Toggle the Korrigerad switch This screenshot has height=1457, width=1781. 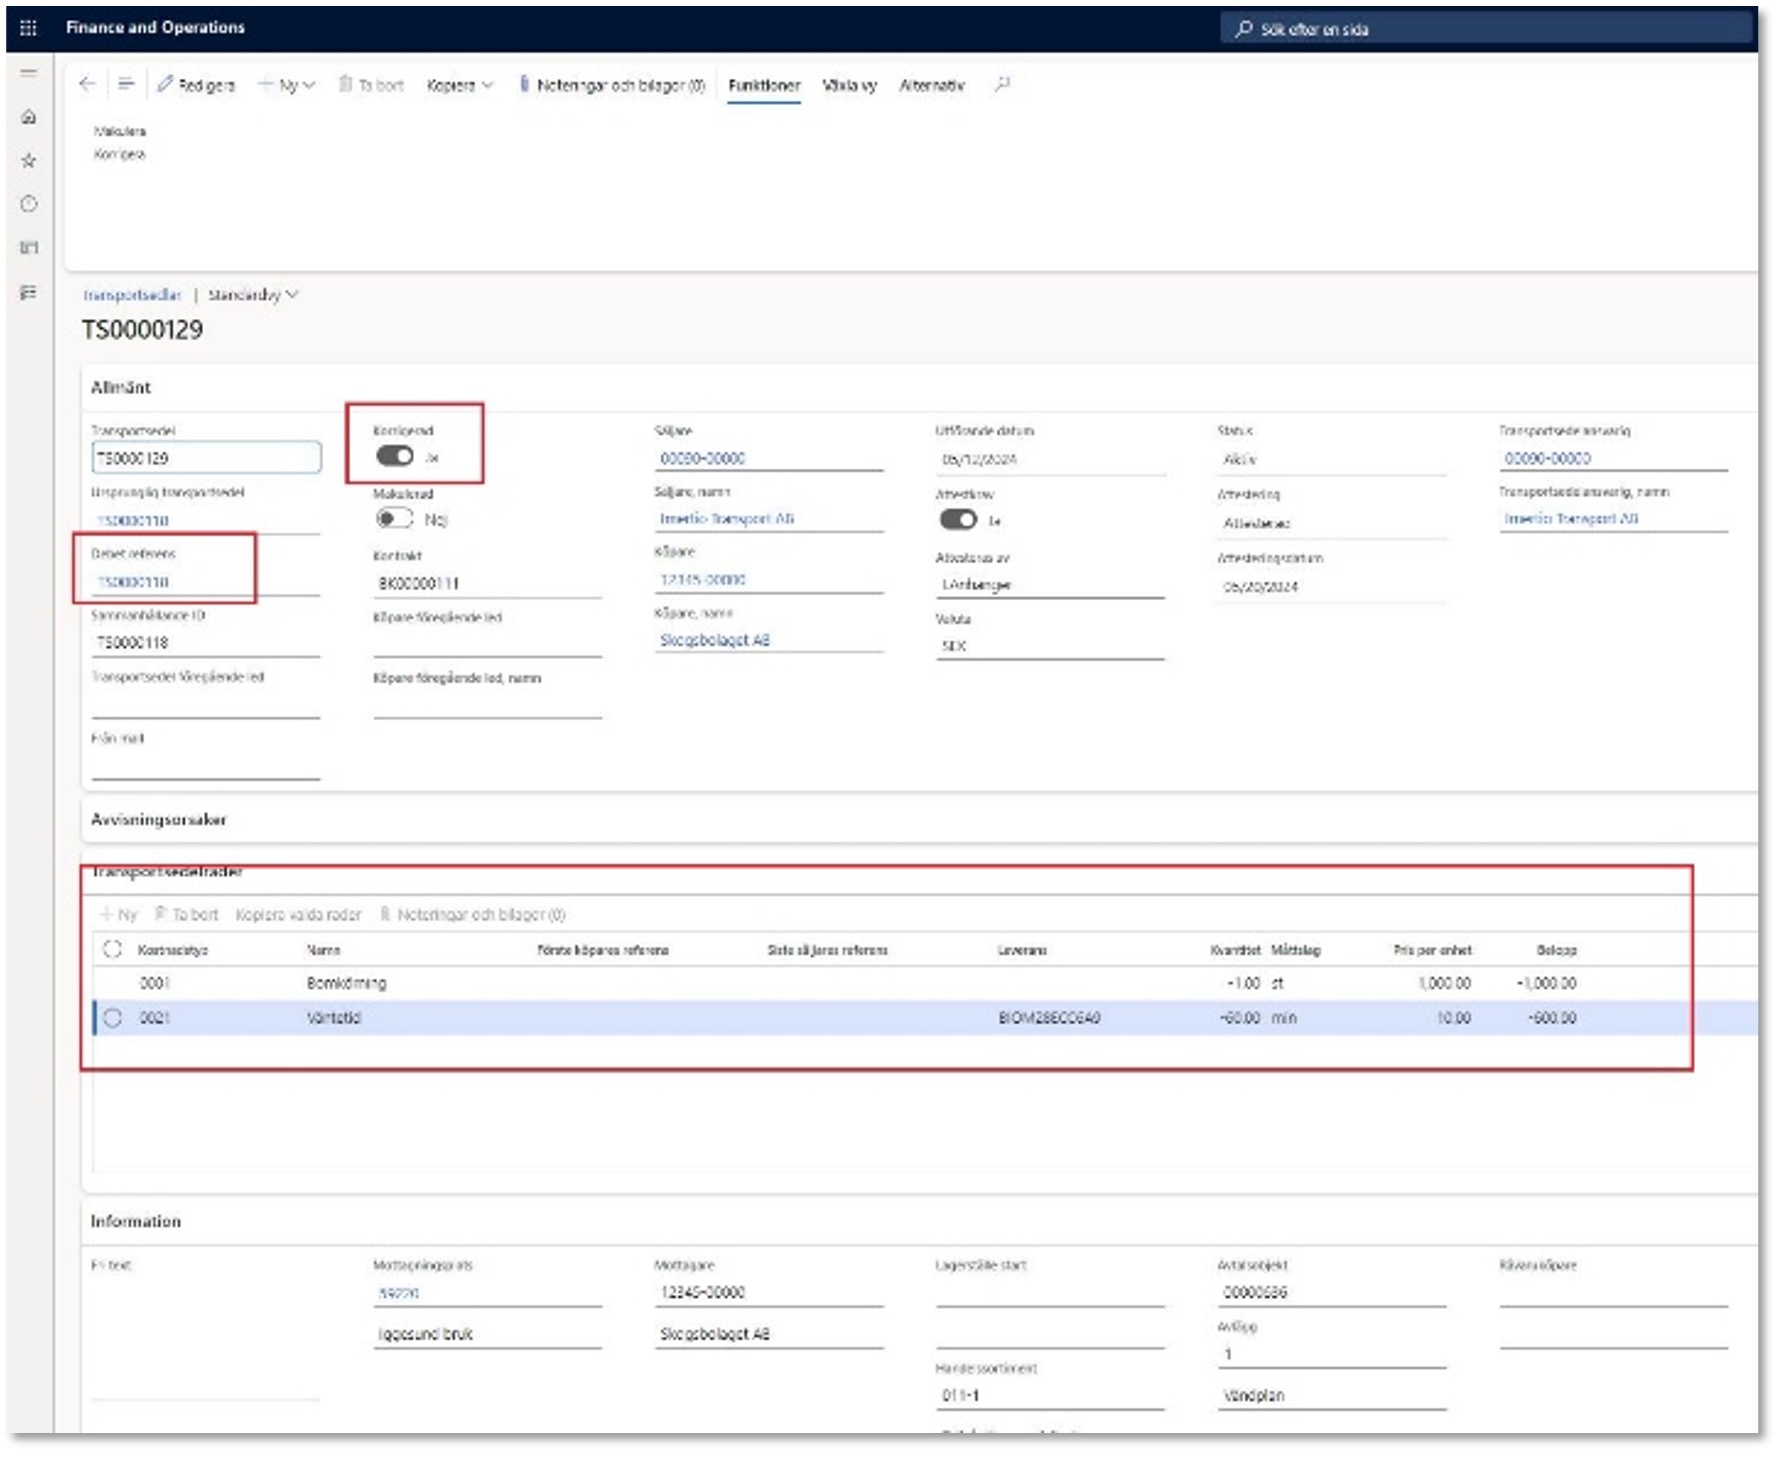(x=395, y=457)
